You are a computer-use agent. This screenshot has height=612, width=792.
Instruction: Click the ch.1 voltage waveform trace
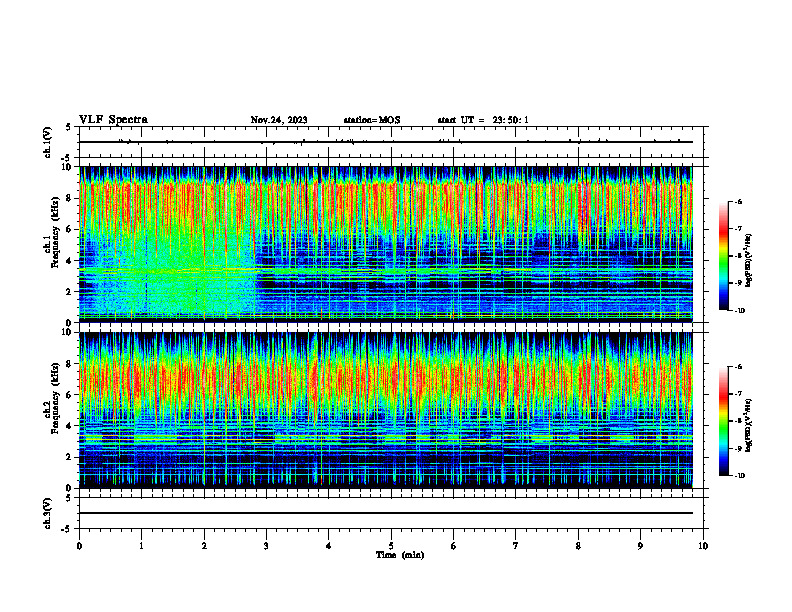[386, 142]
